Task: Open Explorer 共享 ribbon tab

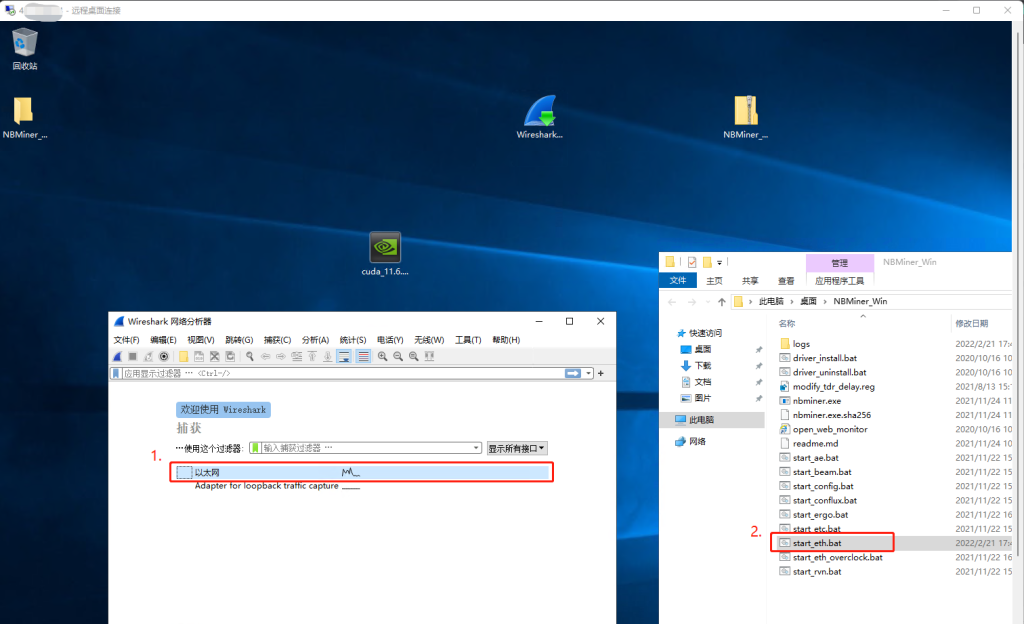Action: click(750, 281)
